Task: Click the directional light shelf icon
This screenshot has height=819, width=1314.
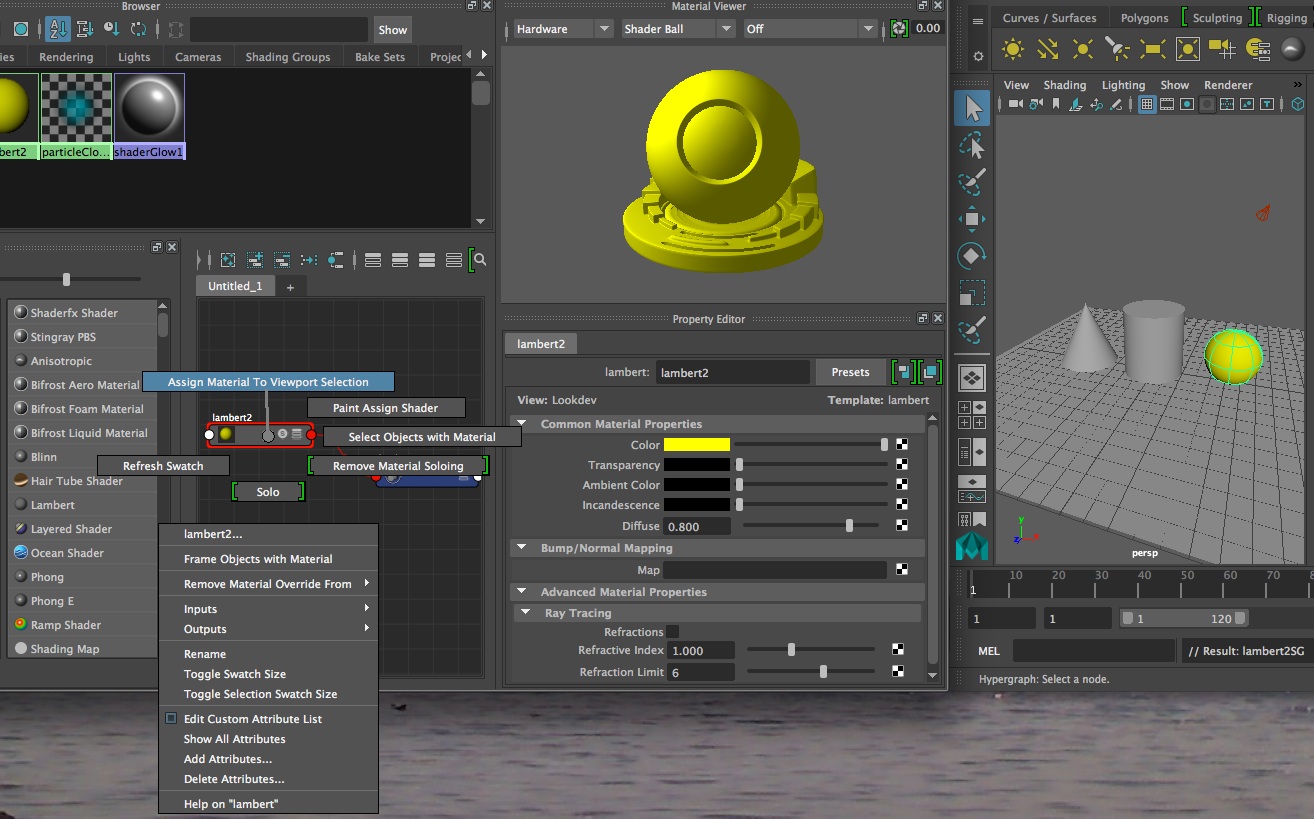Action: click(1047, 49)
